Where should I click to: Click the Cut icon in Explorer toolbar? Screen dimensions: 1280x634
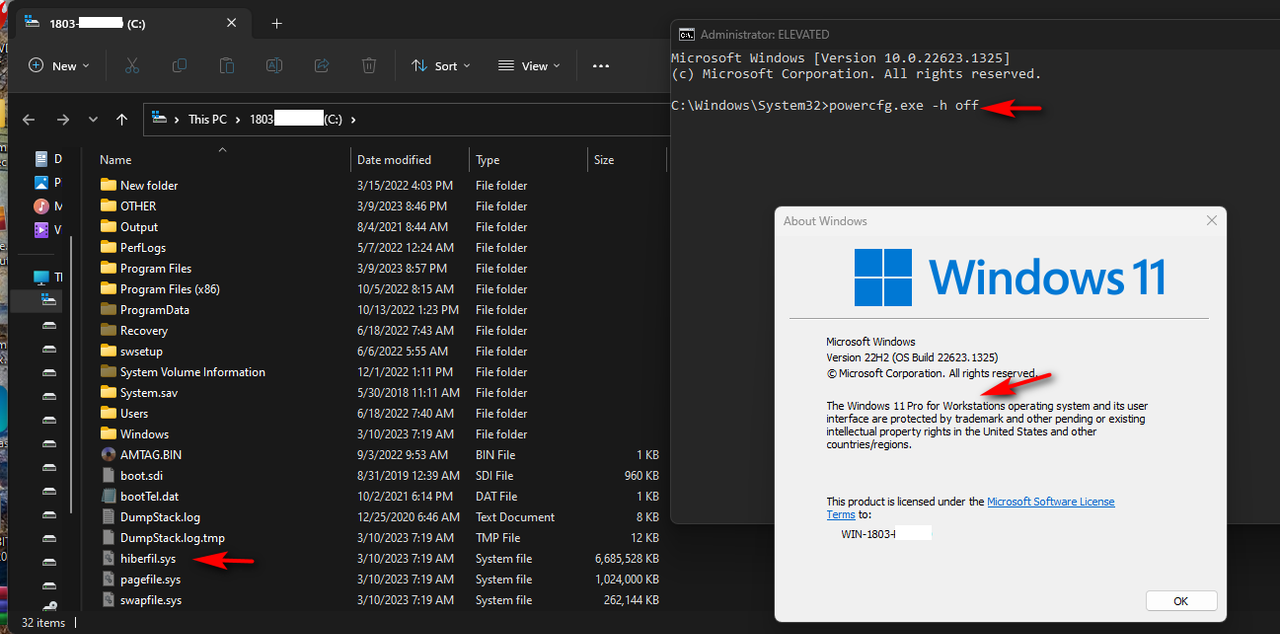[132, 66]
